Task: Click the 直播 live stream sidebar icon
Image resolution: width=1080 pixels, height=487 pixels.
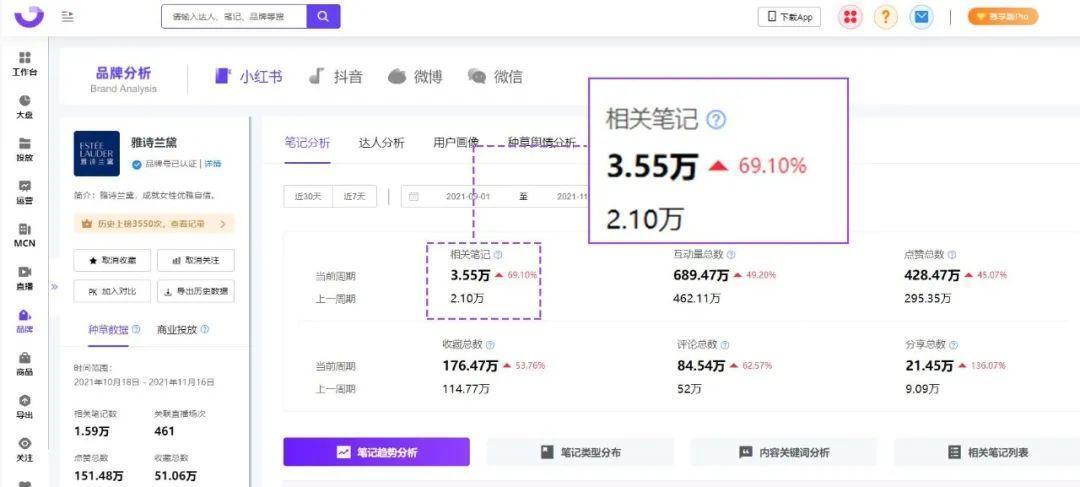Action: [25, 277]
